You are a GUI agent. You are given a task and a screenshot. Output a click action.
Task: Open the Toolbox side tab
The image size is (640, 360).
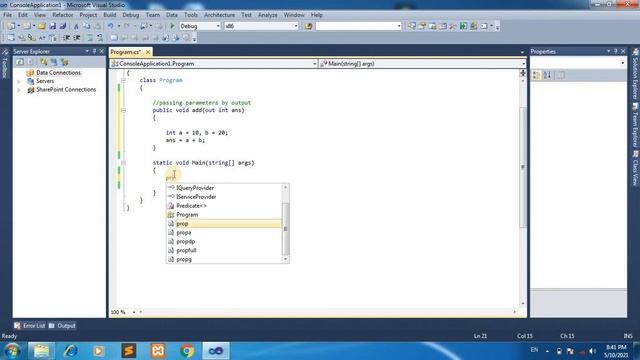(4, 64)
